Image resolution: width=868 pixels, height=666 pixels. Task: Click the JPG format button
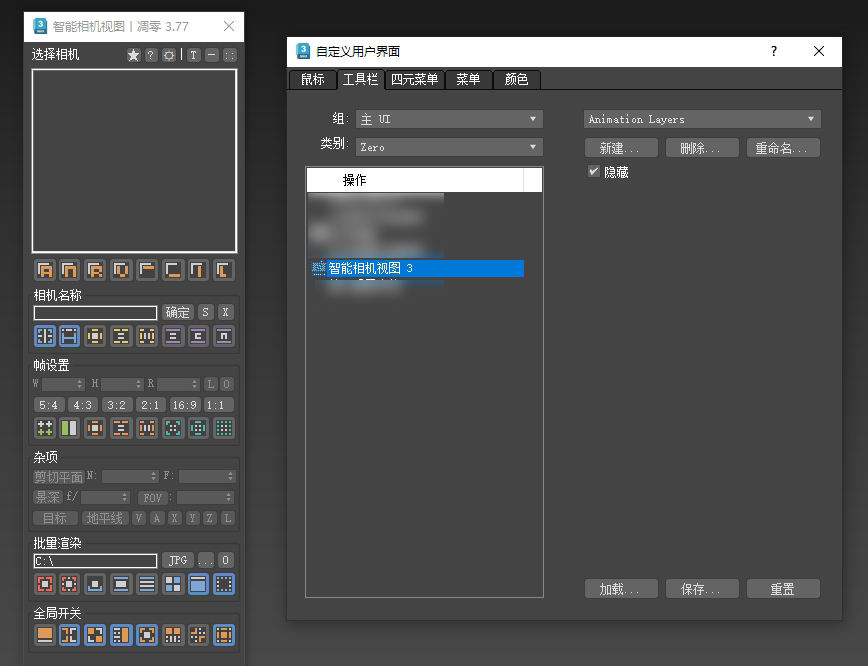click(x=178, y=560)
